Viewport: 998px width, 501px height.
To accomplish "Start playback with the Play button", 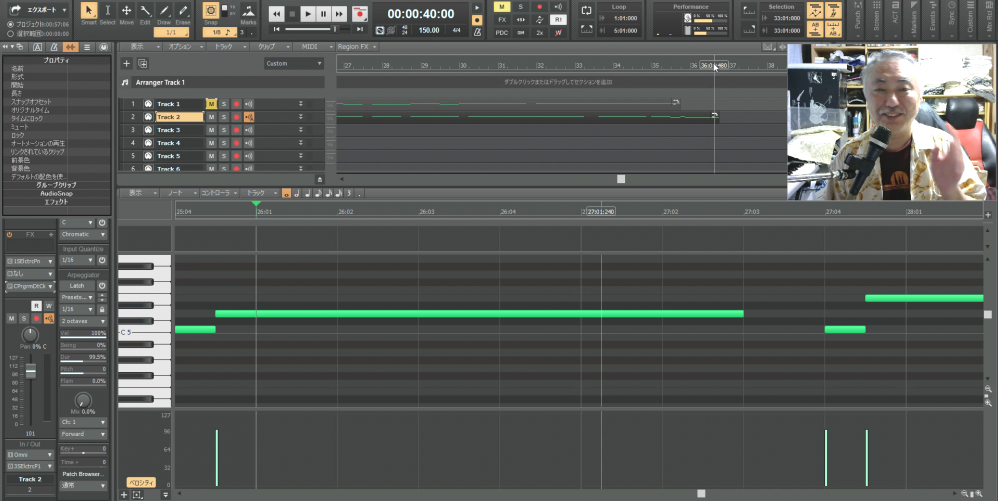I will tap(308, 14).
